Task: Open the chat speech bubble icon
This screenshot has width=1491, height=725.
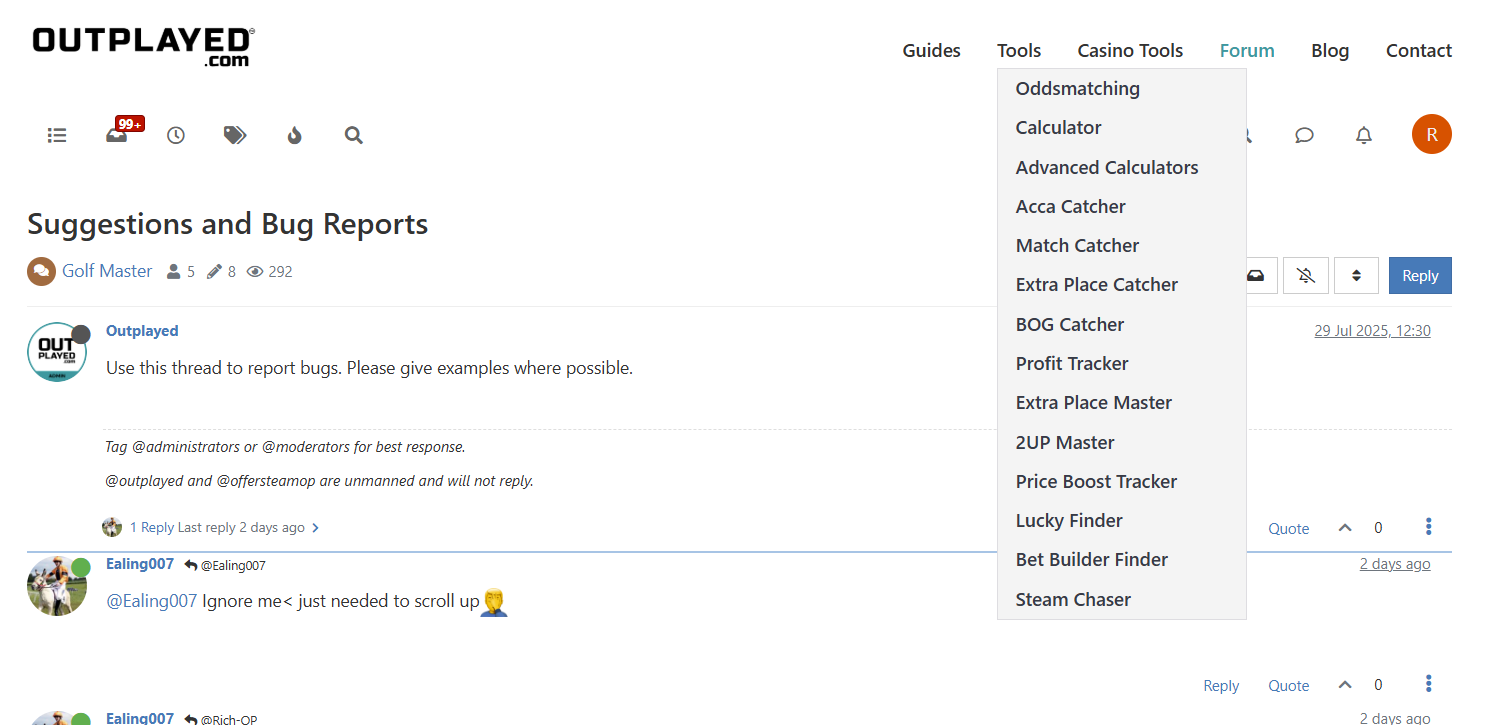Action: (x=1304, y=135)
